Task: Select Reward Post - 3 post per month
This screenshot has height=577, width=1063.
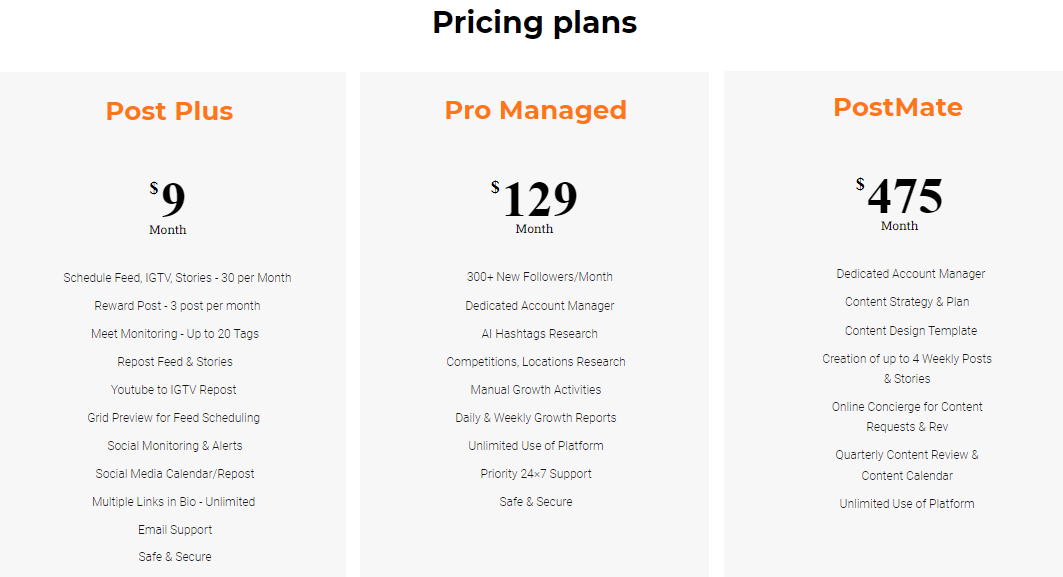Action: [177, 306]
